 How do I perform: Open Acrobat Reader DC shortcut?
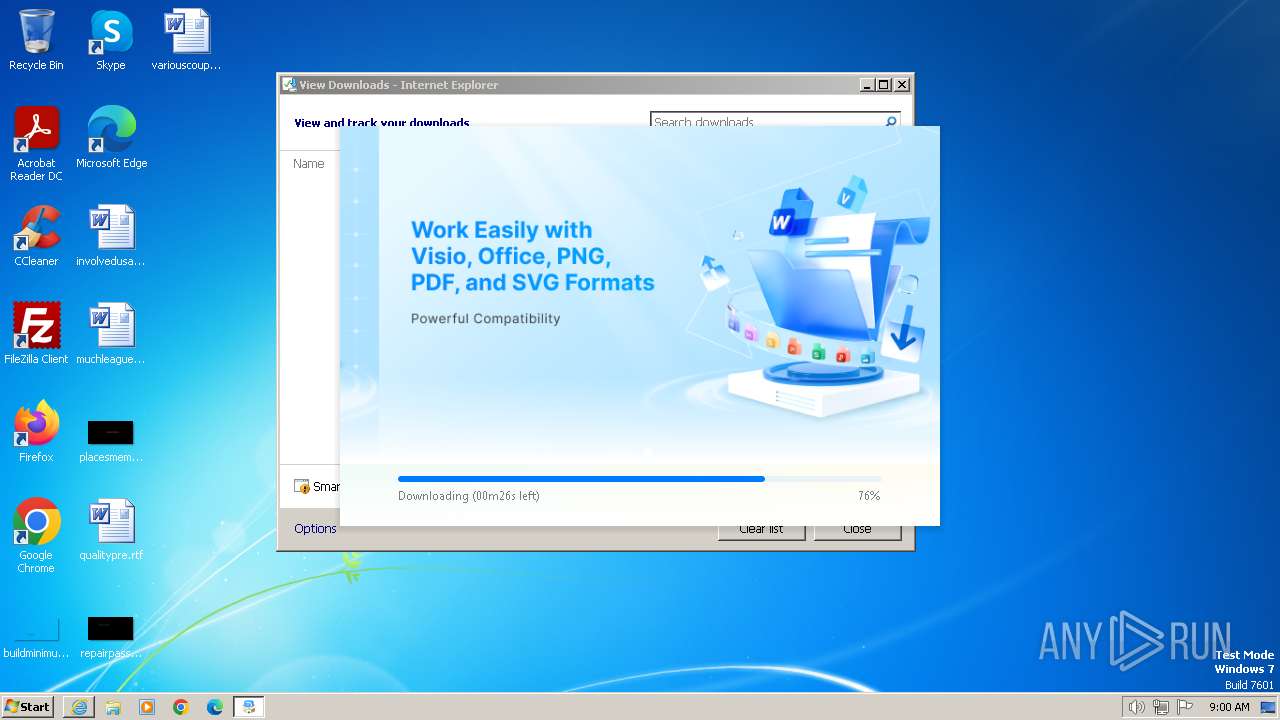[x=36, y=144]
